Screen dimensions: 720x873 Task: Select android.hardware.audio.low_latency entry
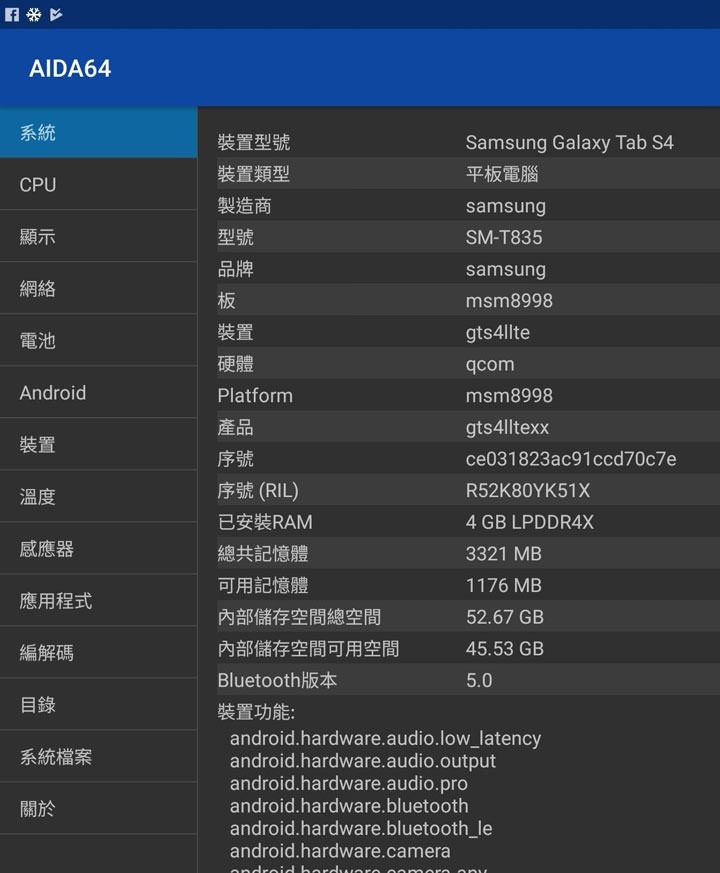coord(385,739)
